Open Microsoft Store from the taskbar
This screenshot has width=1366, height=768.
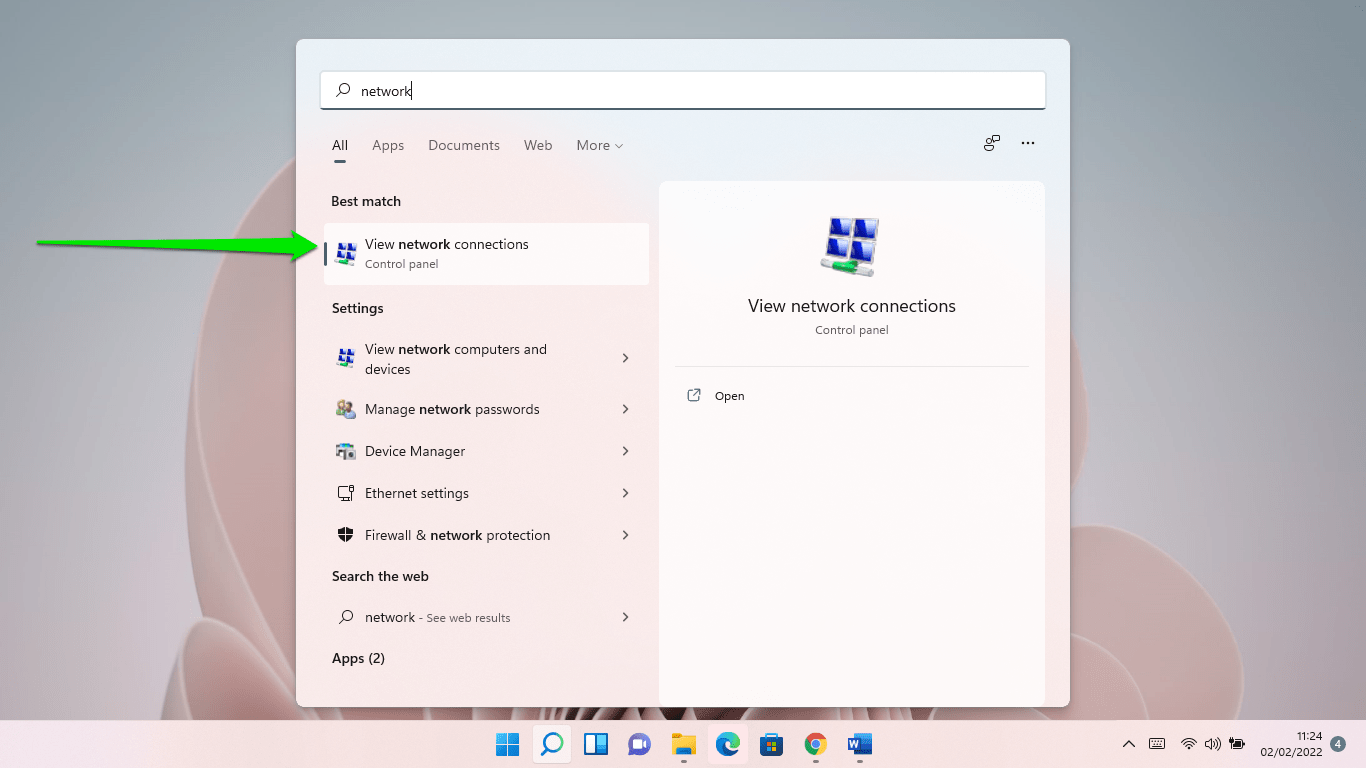pyautogui.click(x=771, y=744)
